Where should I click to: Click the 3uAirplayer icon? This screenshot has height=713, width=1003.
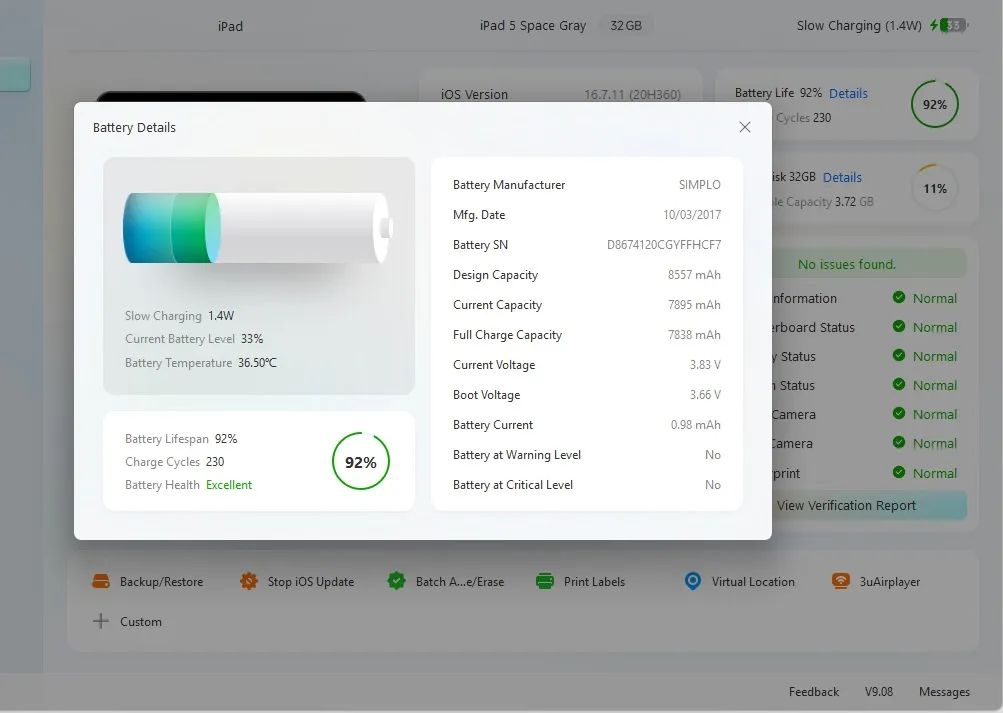coord(841,581)
